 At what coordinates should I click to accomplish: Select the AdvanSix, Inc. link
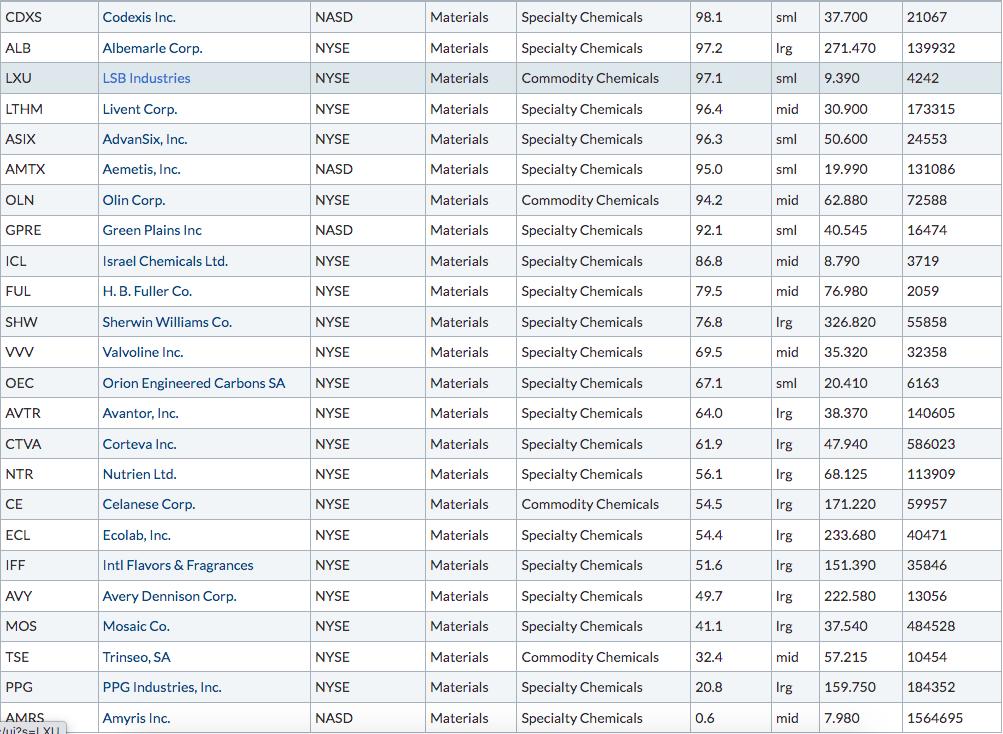pyautogui.click(x=145, y=139)
